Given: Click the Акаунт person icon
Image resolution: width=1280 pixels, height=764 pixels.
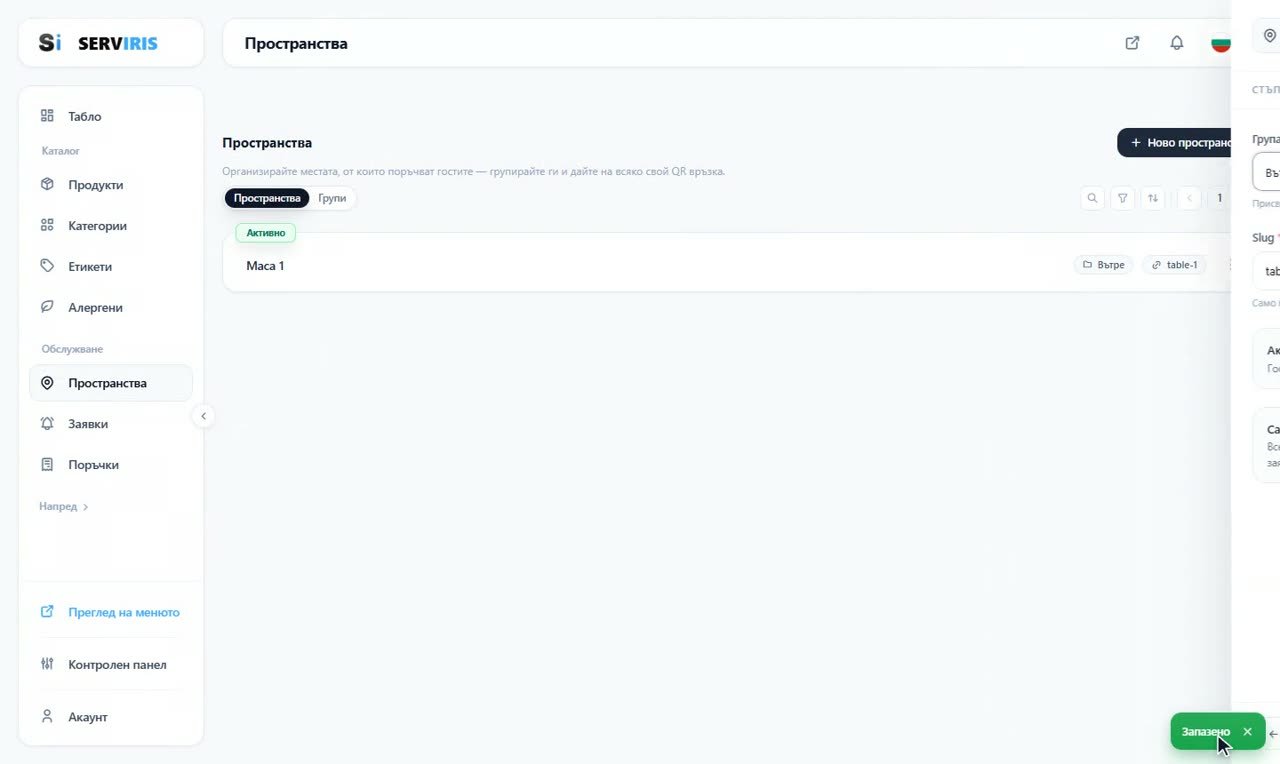Looking at the screenshot, I should point(47,717).
